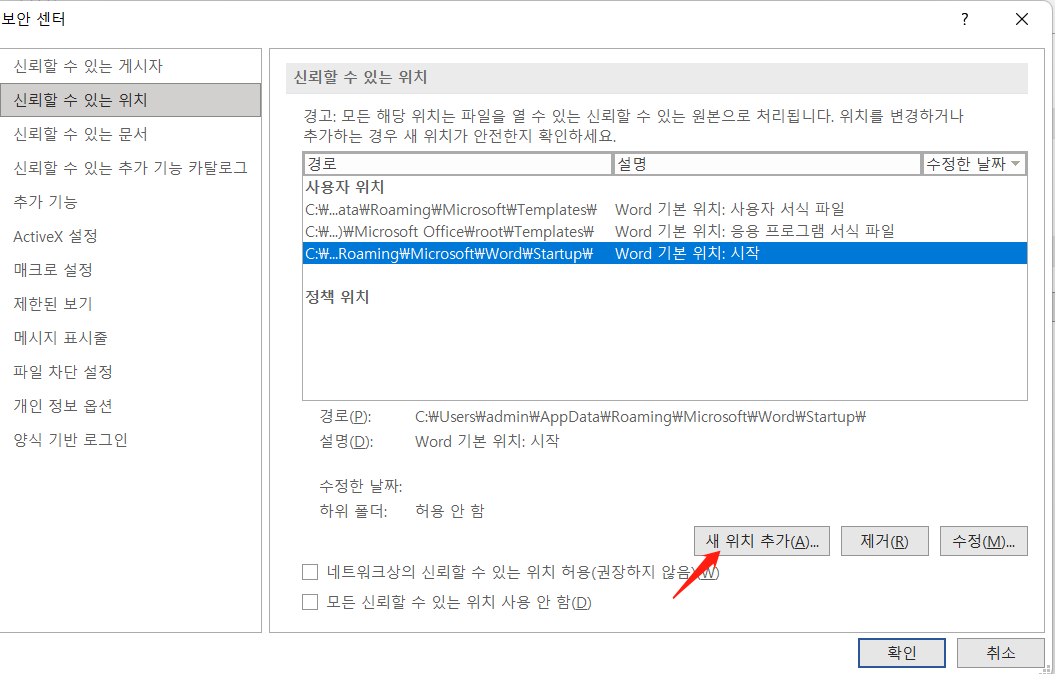Click the 새 위치 추가 button
The height and width of the screenshot is (674, 1055).
point(761,540)
